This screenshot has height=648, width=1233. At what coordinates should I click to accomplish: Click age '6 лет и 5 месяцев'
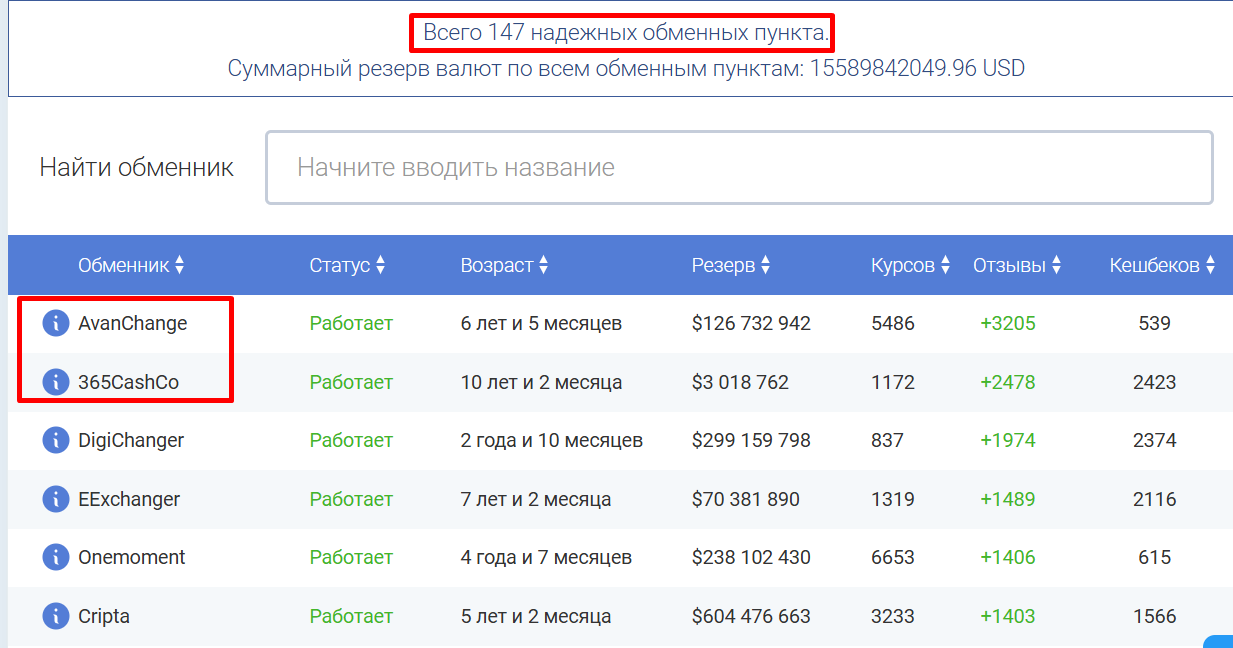coord(541,323)
